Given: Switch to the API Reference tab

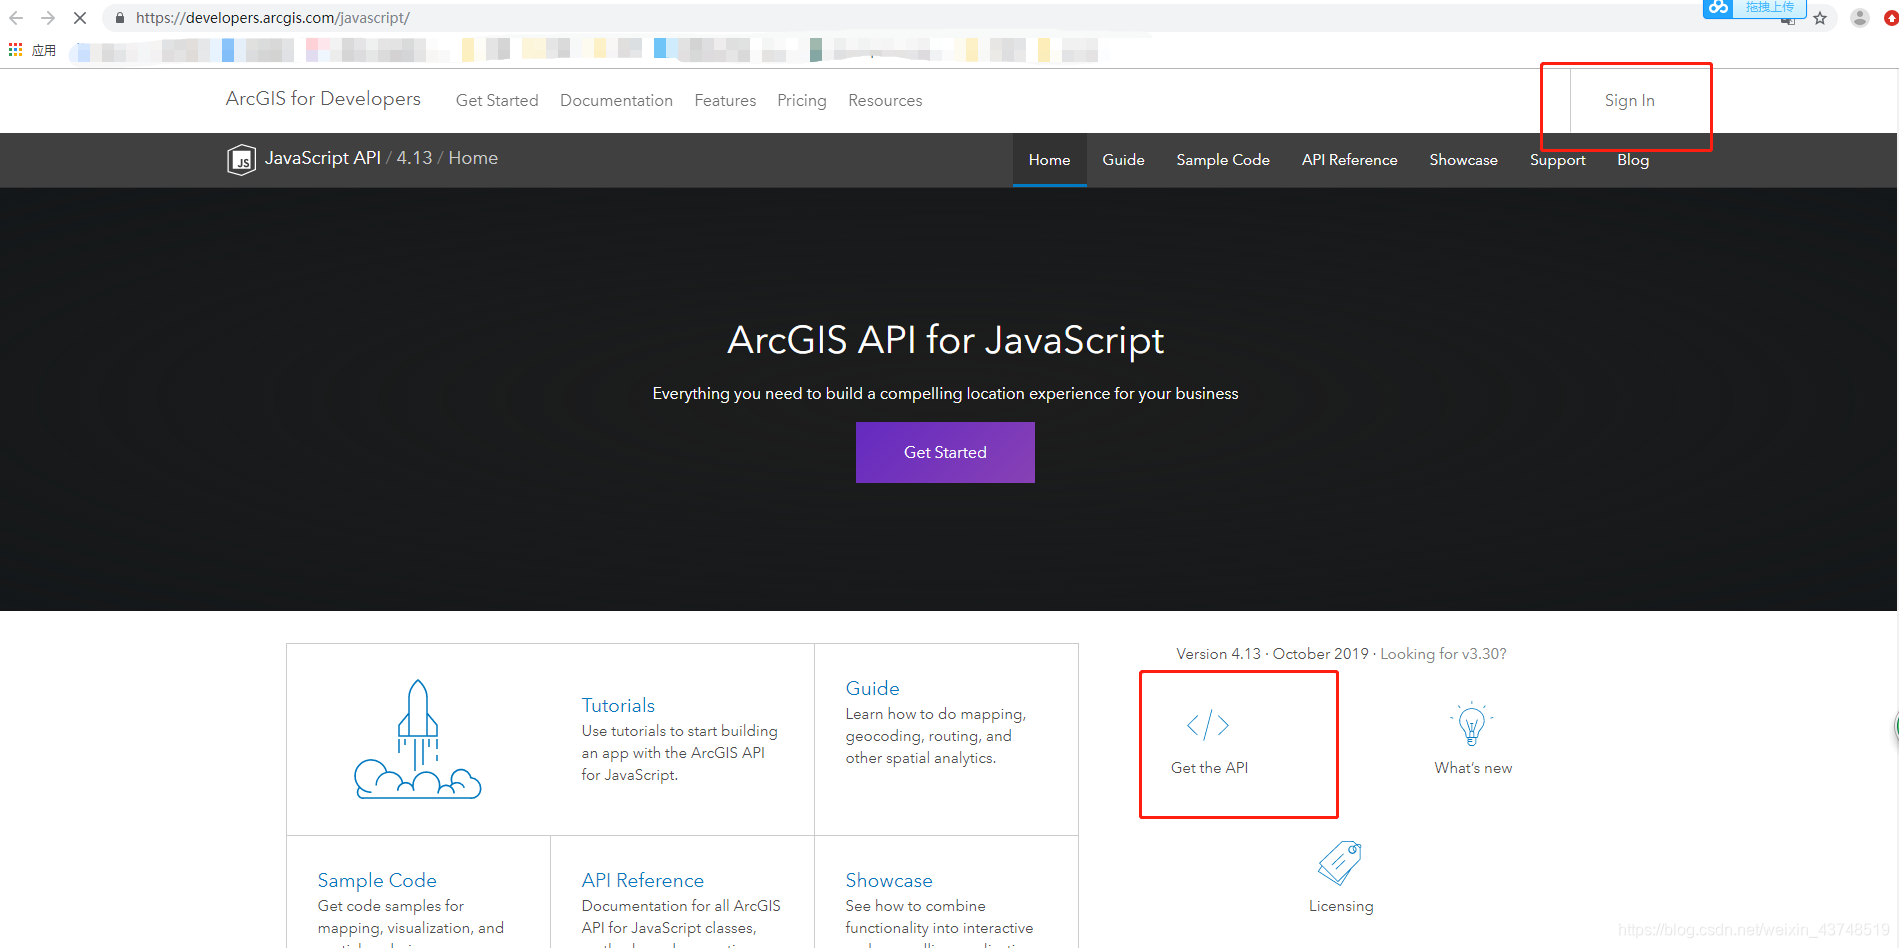Looking at the screenshot, I should pyautogui.click(x=1349, y=160).
